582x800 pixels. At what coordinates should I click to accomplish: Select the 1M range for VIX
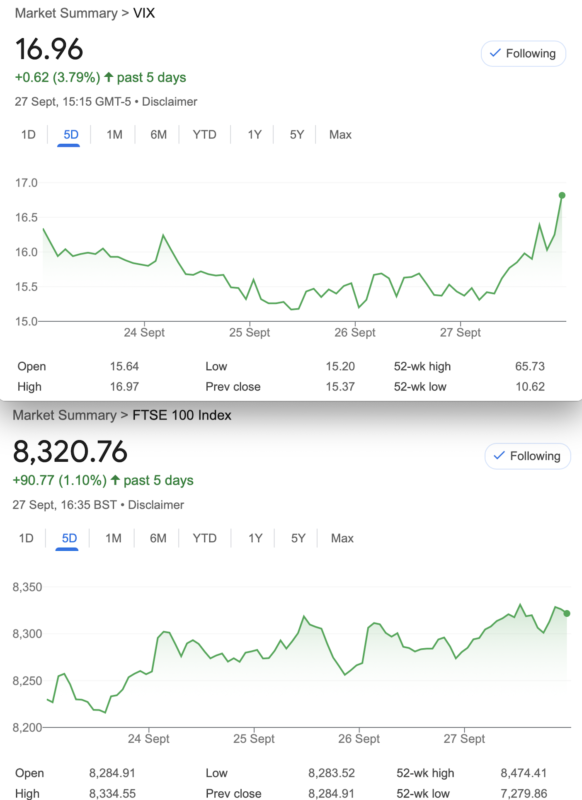[114, 135]
